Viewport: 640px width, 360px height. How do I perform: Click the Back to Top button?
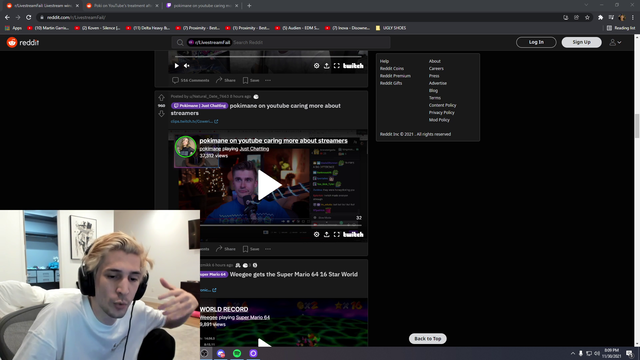428,338
